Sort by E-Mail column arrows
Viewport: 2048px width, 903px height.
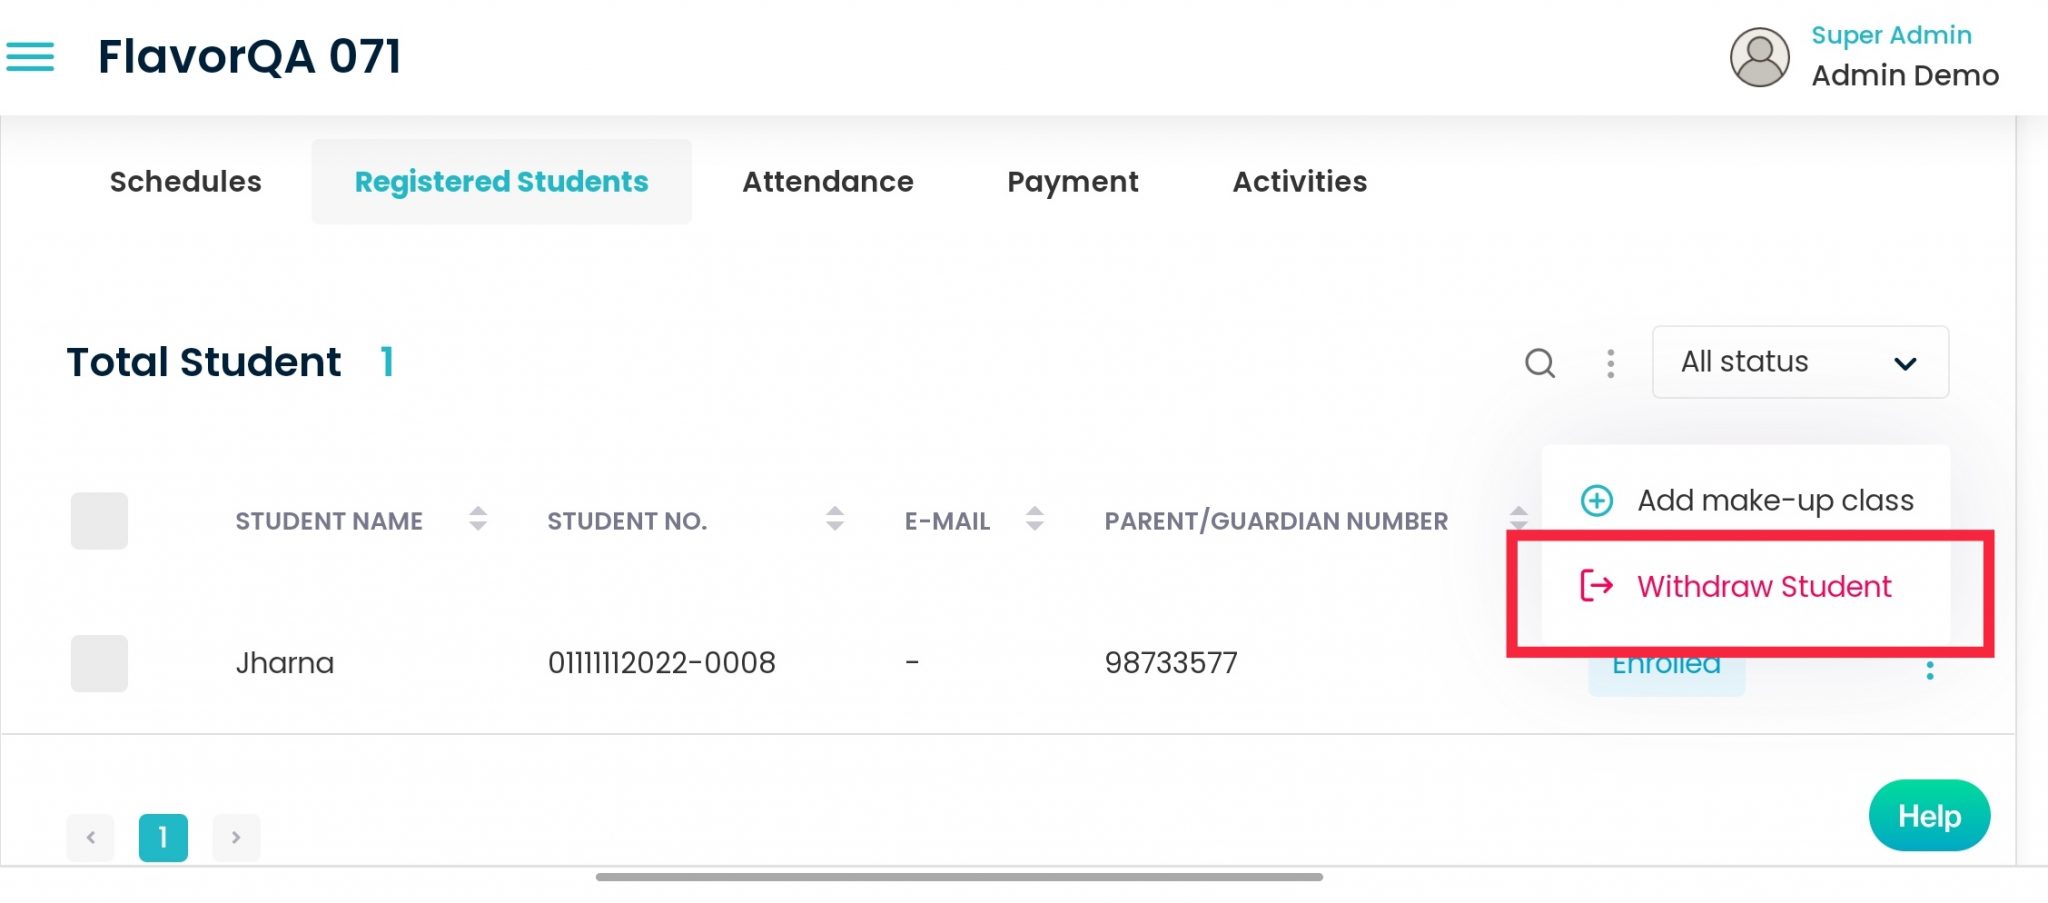1035,518
